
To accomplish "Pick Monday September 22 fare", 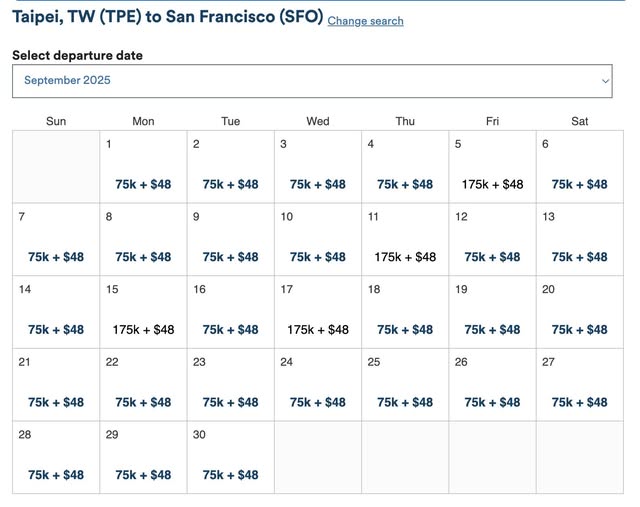I will (x=143, y=402).
